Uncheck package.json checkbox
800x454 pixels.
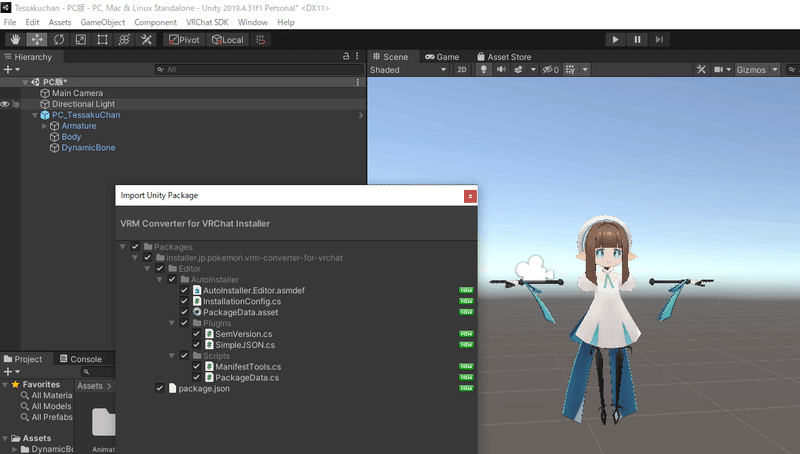point(160,389)
